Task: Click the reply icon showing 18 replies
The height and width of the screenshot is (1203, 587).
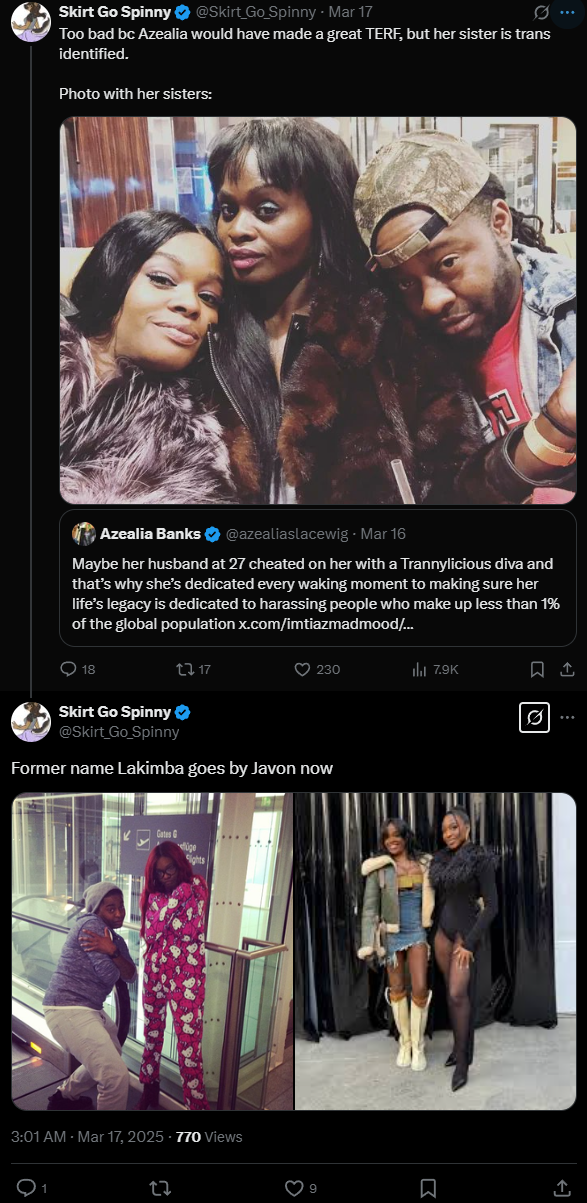Action: coord(68,669)
